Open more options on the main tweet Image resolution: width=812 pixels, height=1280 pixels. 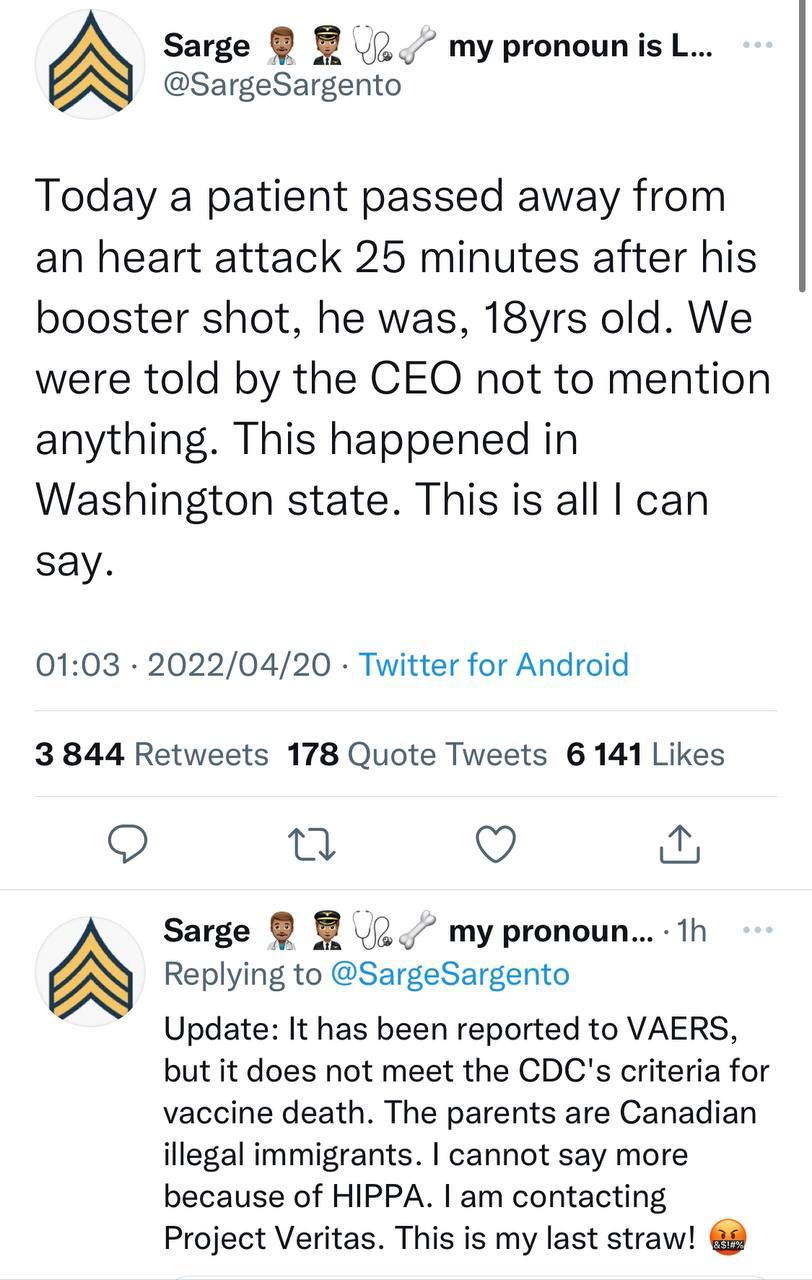coord(759,47)
